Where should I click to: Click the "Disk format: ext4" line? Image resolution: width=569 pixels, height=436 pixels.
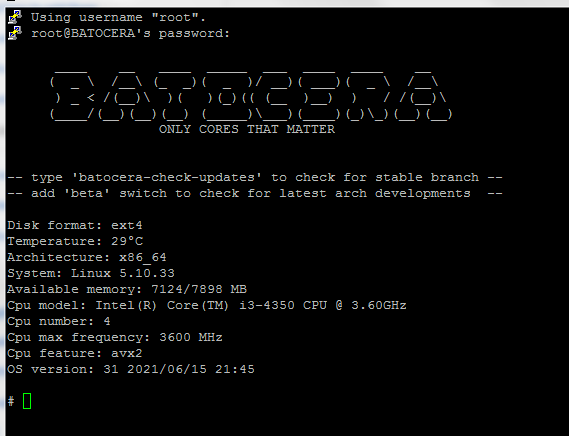coord(75,225)
